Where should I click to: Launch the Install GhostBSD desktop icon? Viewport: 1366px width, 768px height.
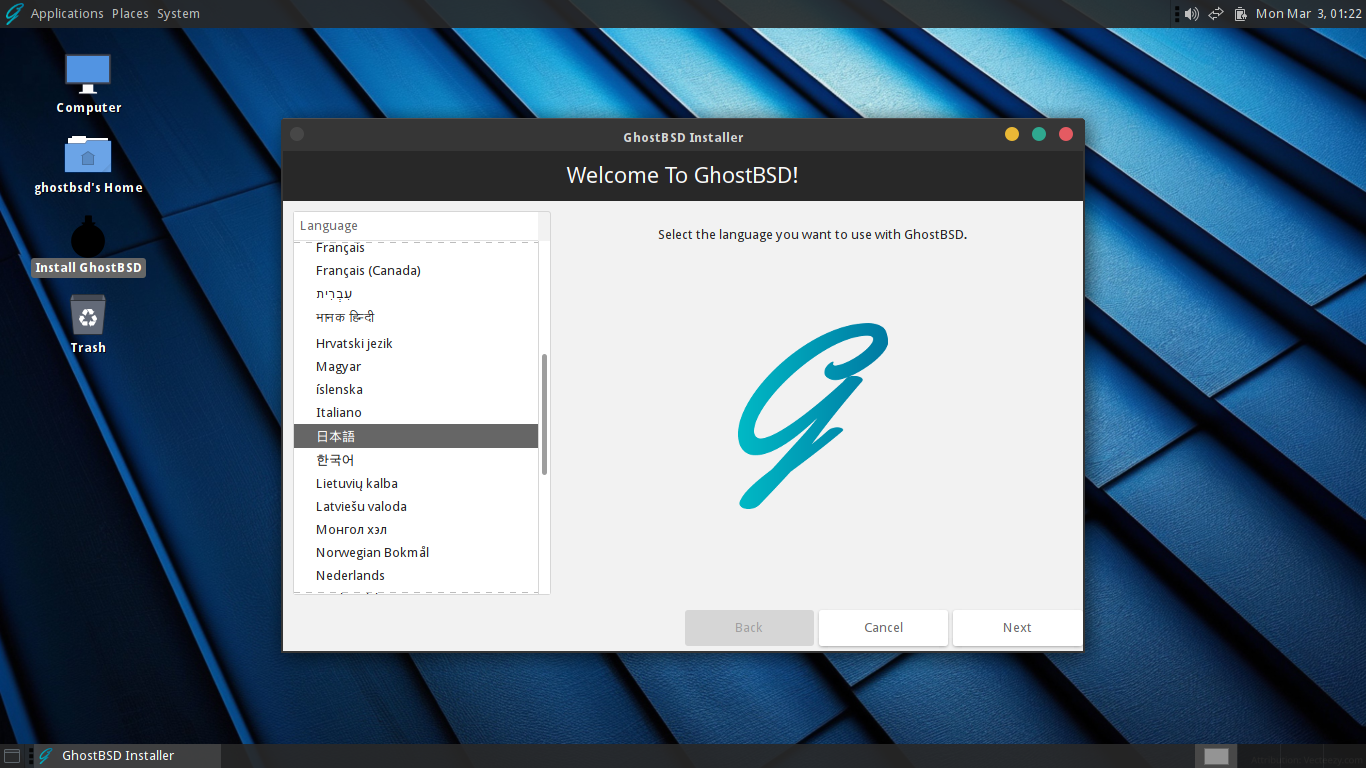click(88, 240)
